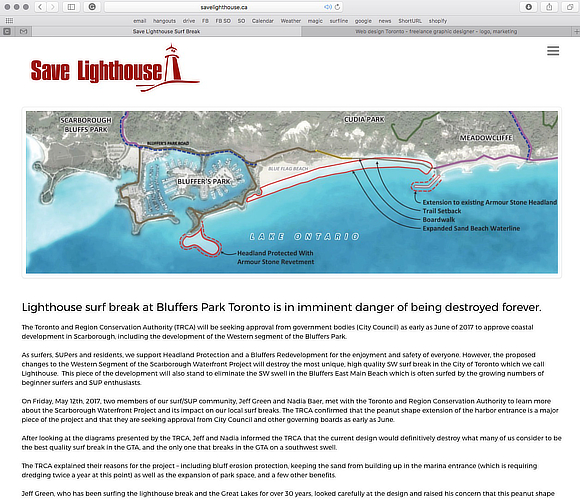Switch to Save Lighthouse Surf Break tab
580x500 pixels.
166,31
